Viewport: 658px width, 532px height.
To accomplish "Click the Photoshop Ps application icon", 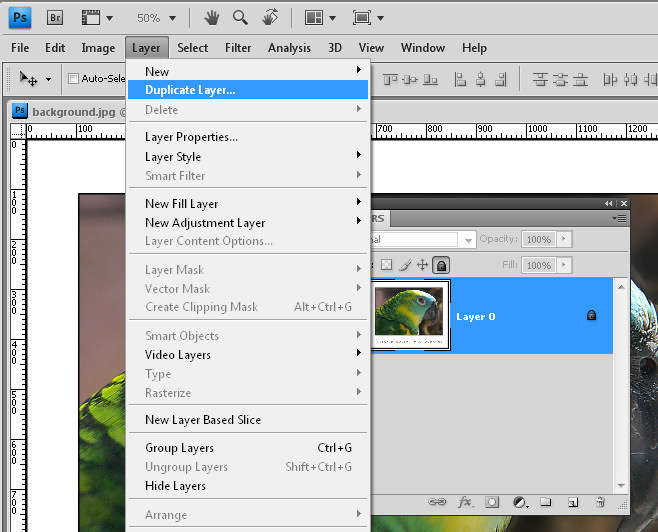I will coord(20,18).
